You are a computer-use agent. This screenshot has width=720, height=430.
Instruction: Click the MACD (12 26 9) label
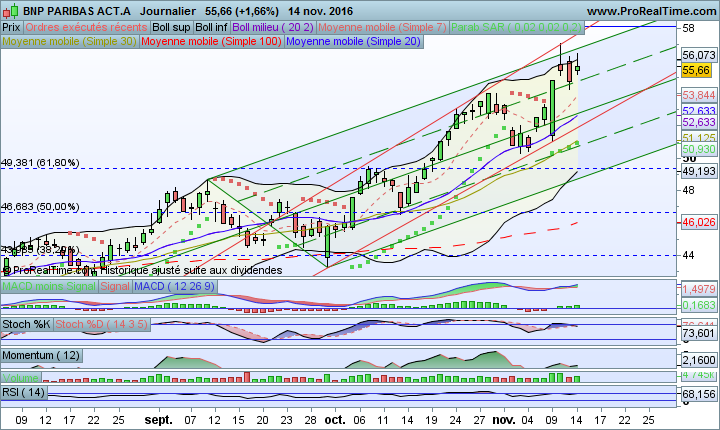coord(174,287)
